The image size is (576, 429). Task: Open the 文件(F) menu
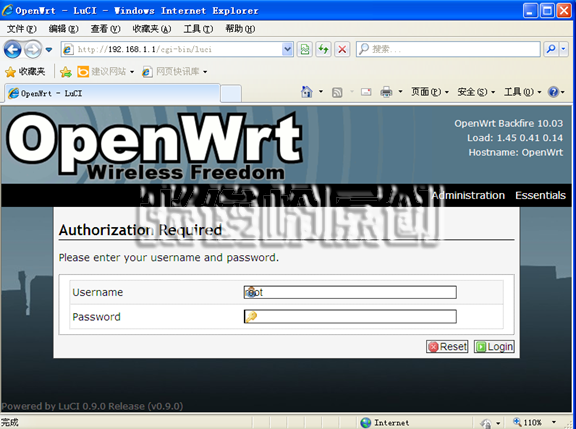pos(21,29)
